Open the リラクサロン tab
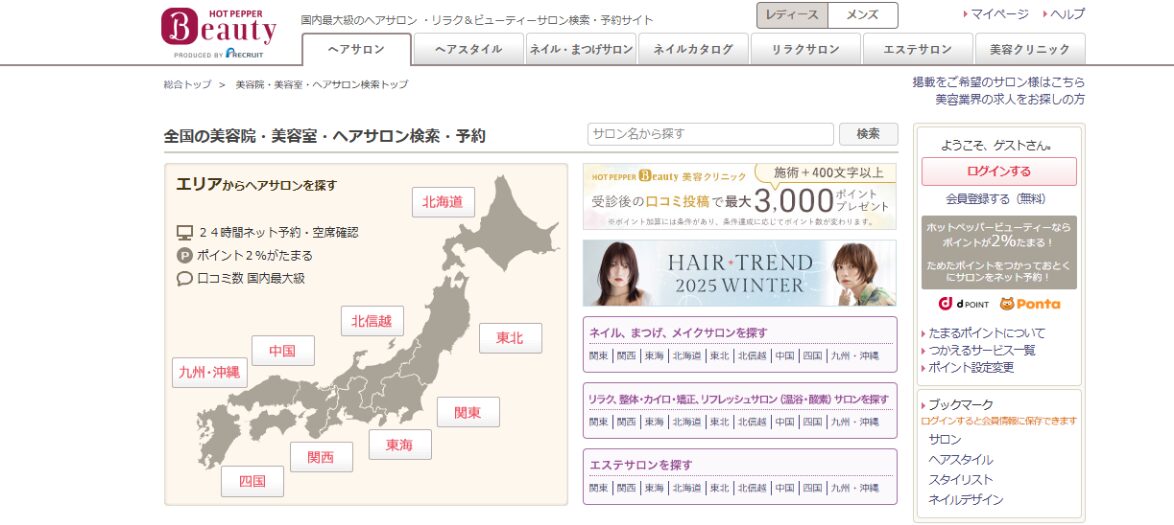 (x=806, y=49)
